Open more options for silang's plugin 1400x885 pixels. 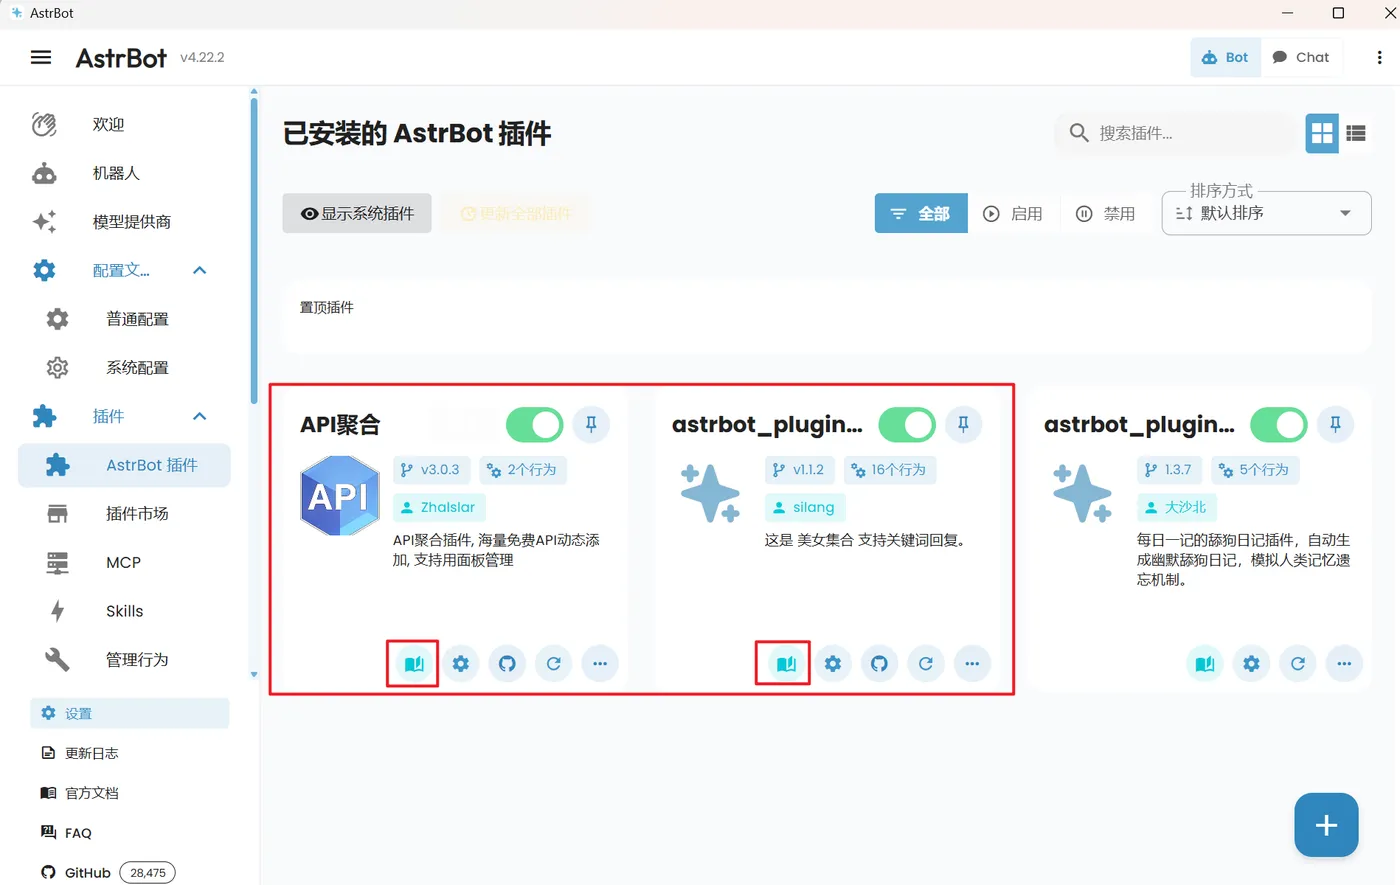[x=972, y=663]
